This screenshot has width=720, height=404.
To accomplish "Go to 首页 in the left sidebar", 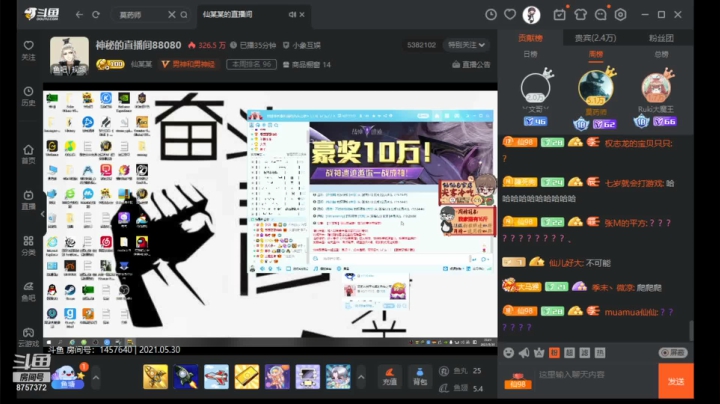I will (28, 155).
